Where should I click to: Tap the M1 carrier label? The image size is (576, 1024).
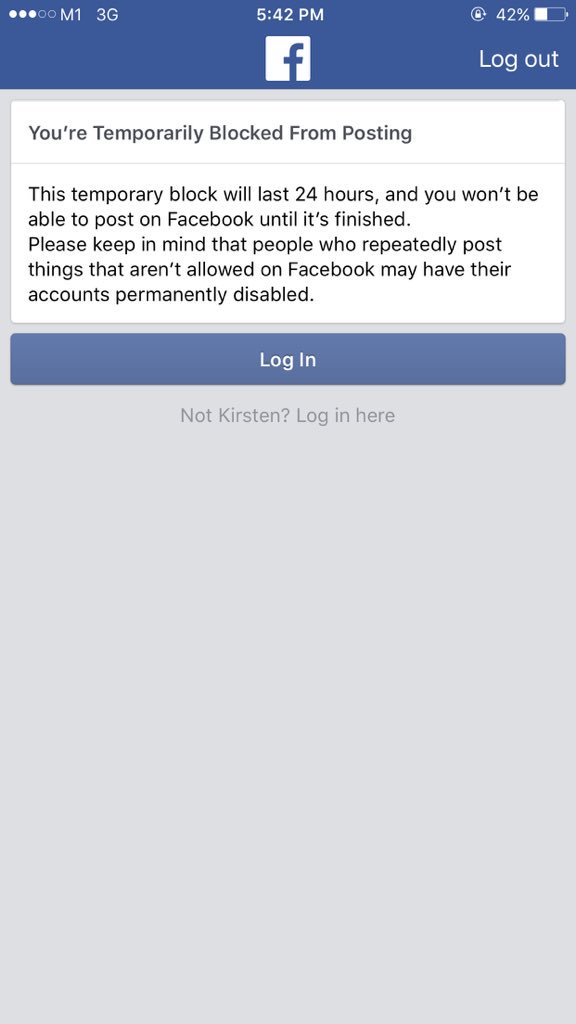click(x=70, y=15)
